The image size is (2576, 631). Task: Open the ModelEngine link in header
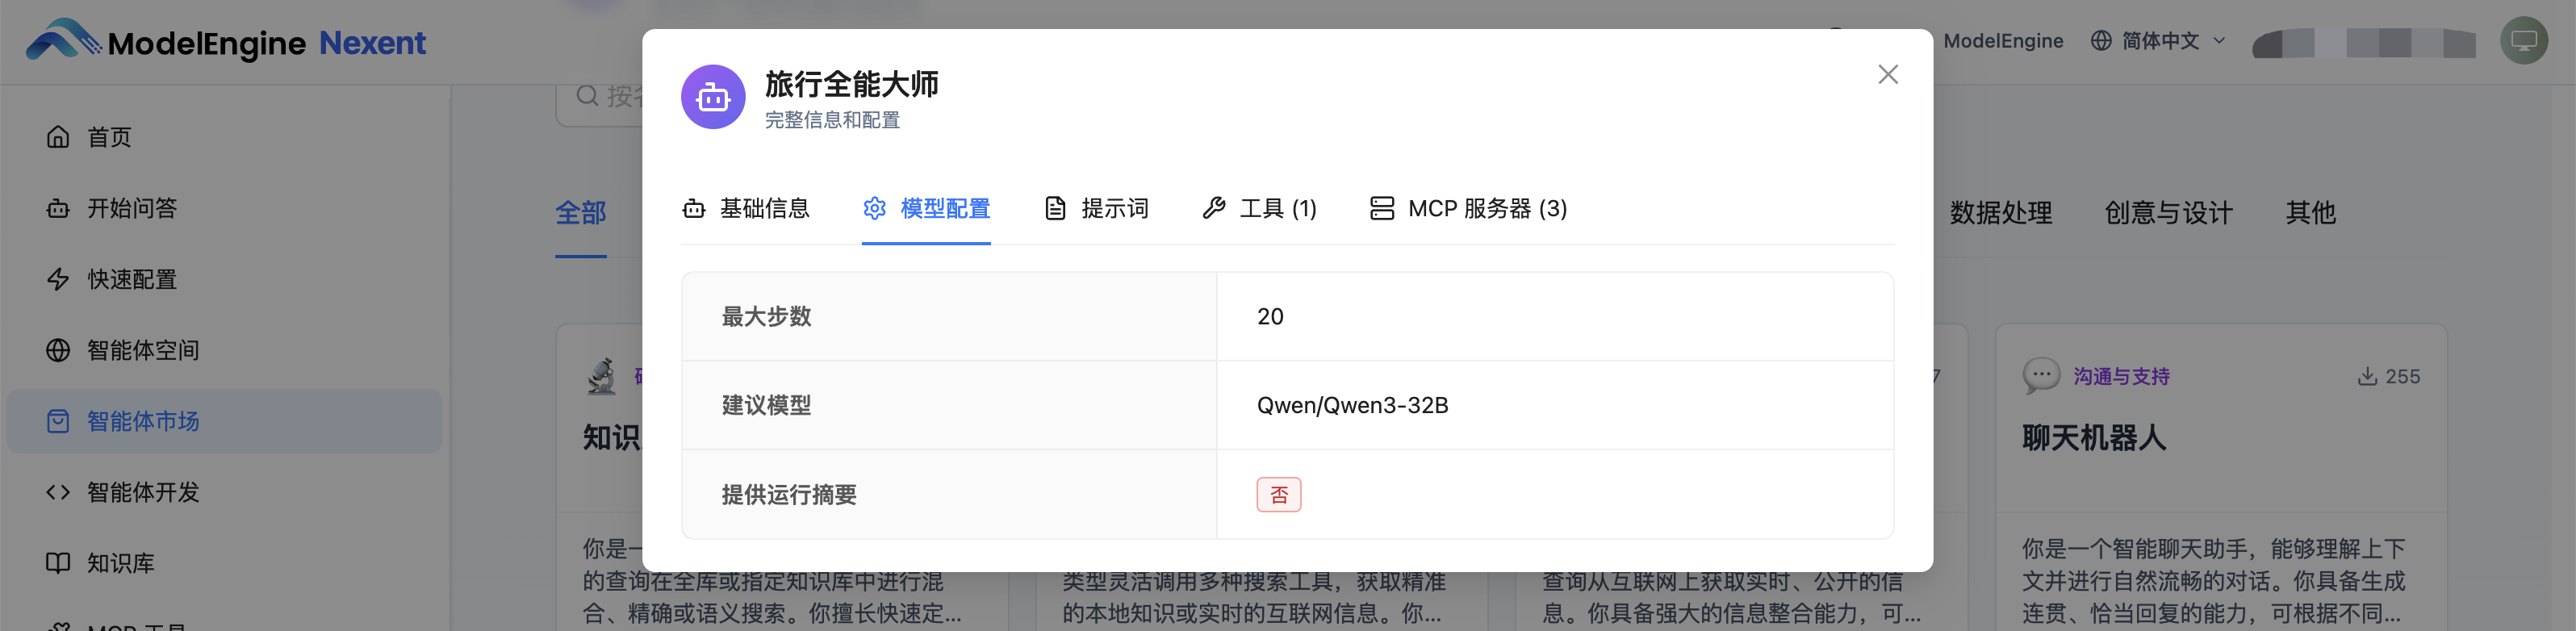pyautogui.click(x=2003, y=41)
